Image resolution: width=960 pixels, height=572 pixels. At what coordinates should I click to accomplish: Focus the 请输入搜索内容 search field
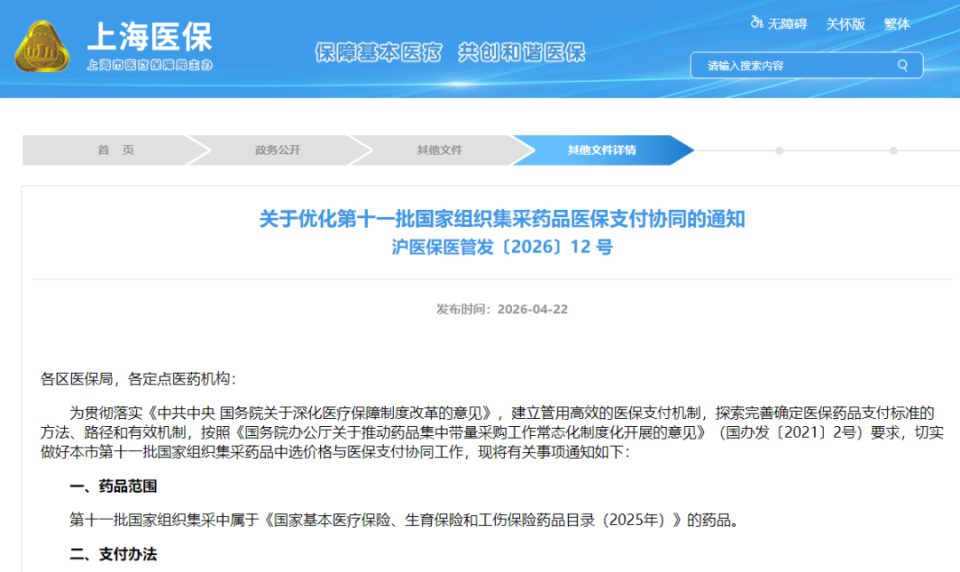pos(806,66)
